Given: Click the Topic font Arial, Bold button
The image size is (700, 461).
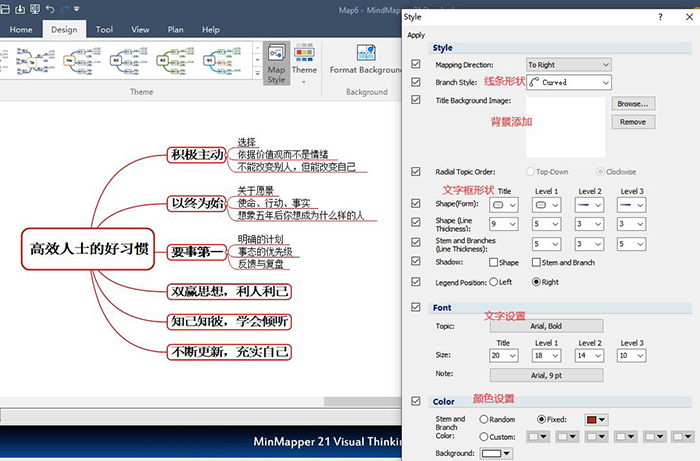Looking at the screenshot, I should click(546, 326).
